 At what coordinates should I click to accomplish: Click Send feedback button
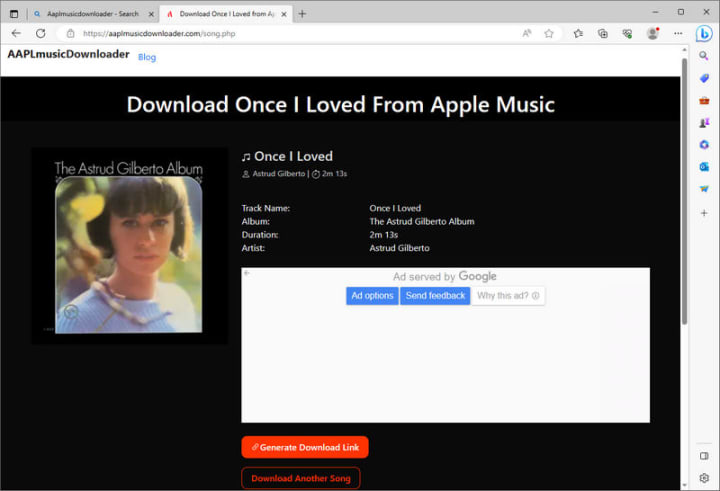pyautogui.click(x=435, y=295)
